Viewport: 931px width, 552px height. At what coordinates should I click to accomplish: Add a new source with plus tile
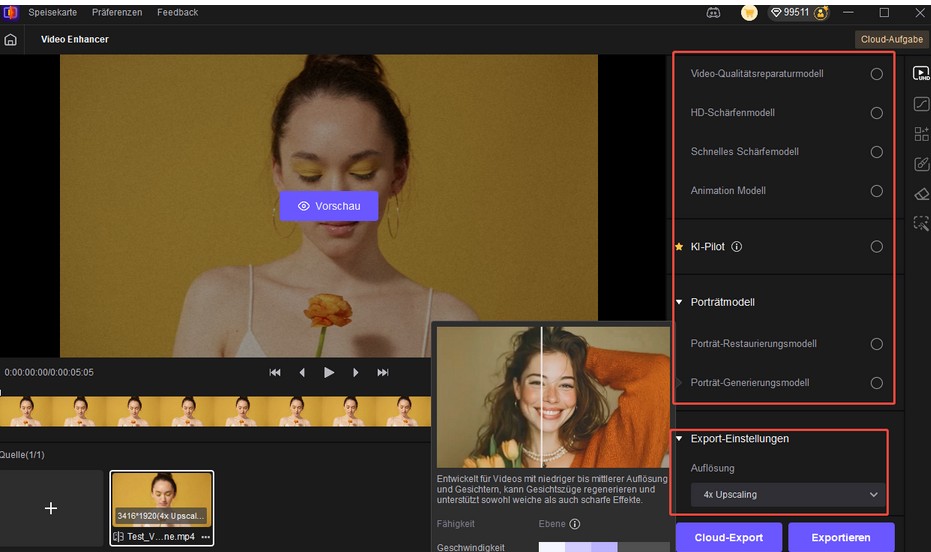pos(51,508)
